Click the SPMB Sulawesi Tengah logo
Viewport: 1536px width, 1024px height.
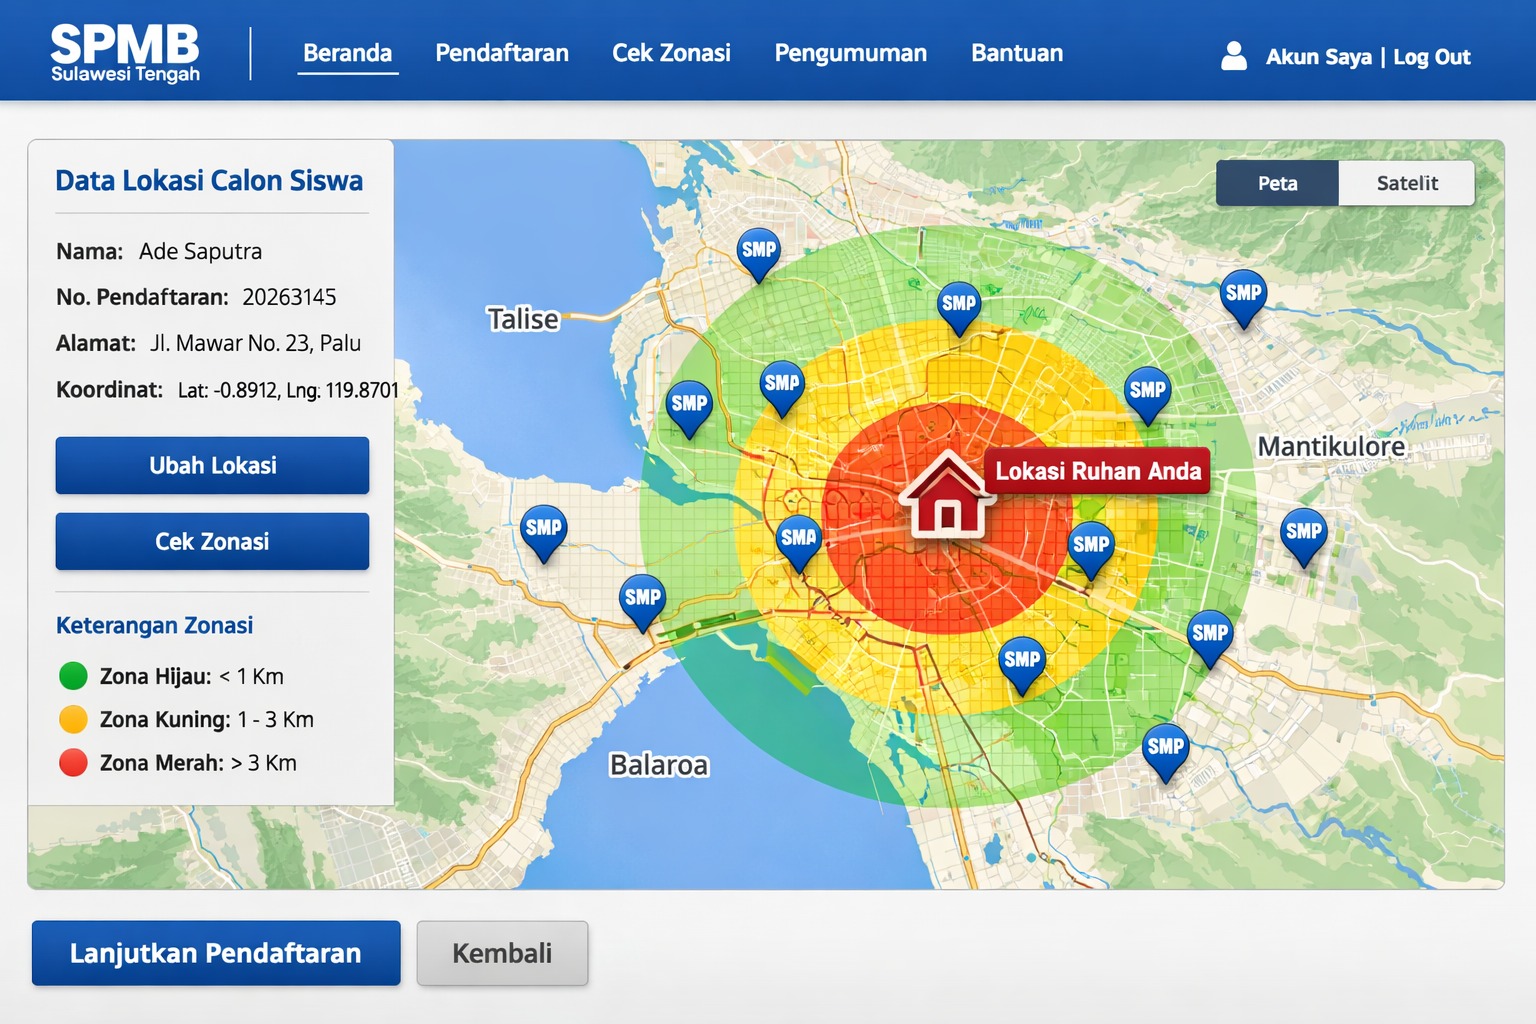click(125, 52)
